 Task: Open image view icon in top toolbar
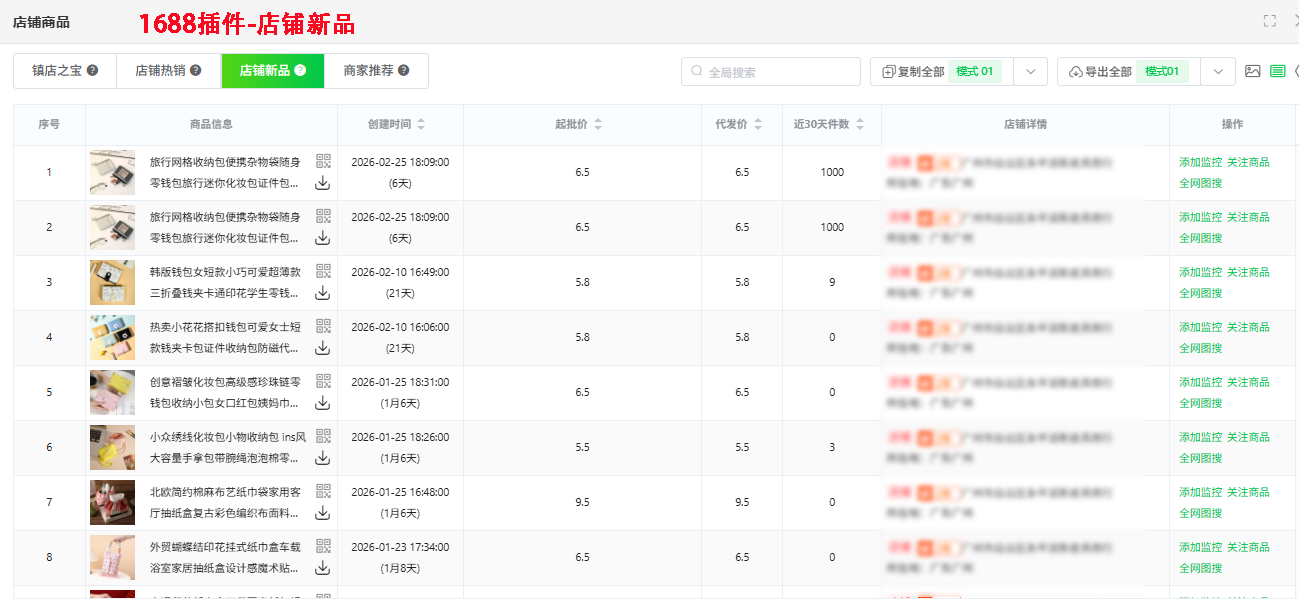point(1255,71)
